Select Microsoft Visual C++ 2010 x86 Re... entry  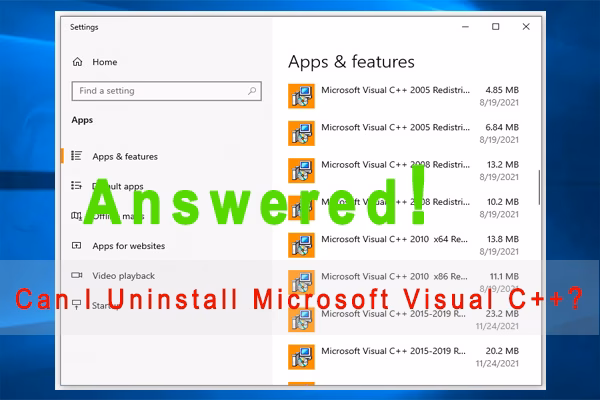(x=403, y=282)
